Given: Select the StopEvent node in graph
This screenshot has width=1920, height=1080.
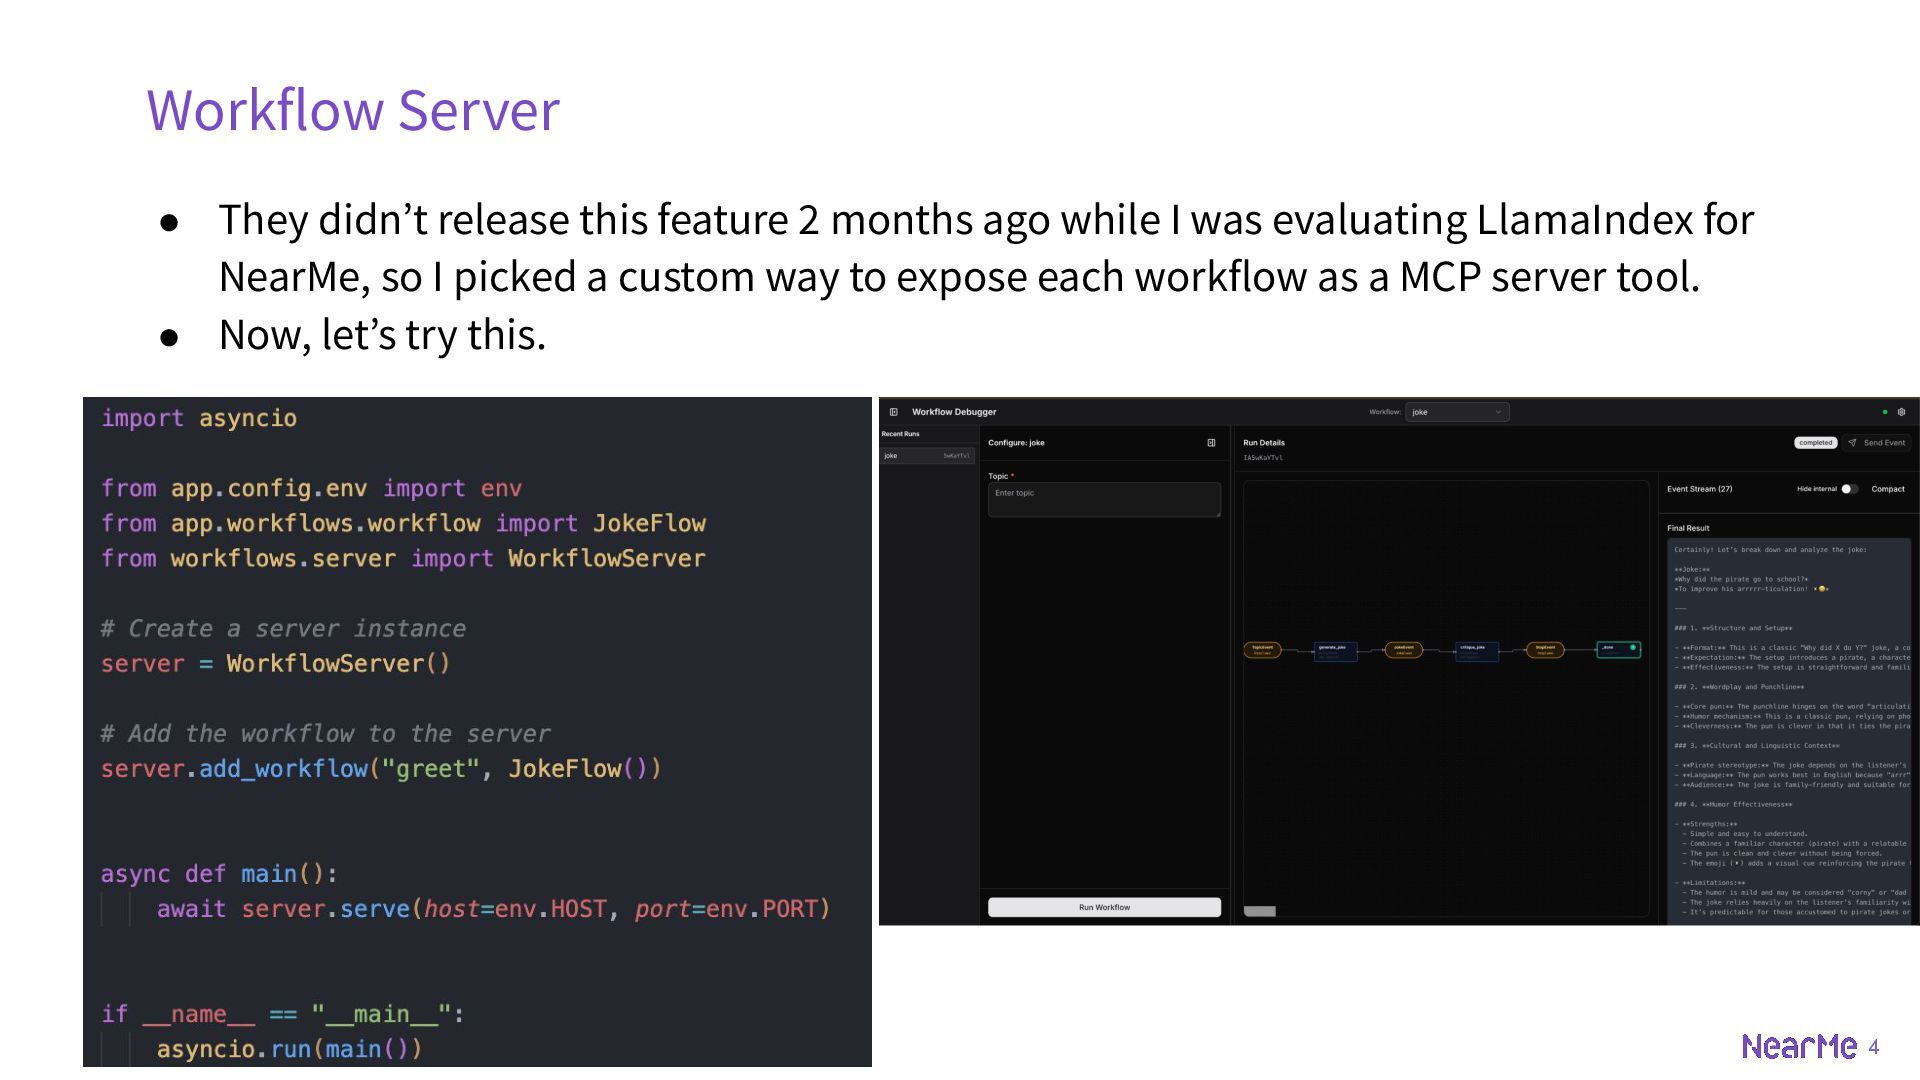Looking at the screenshot, I should coord(1545,650).
